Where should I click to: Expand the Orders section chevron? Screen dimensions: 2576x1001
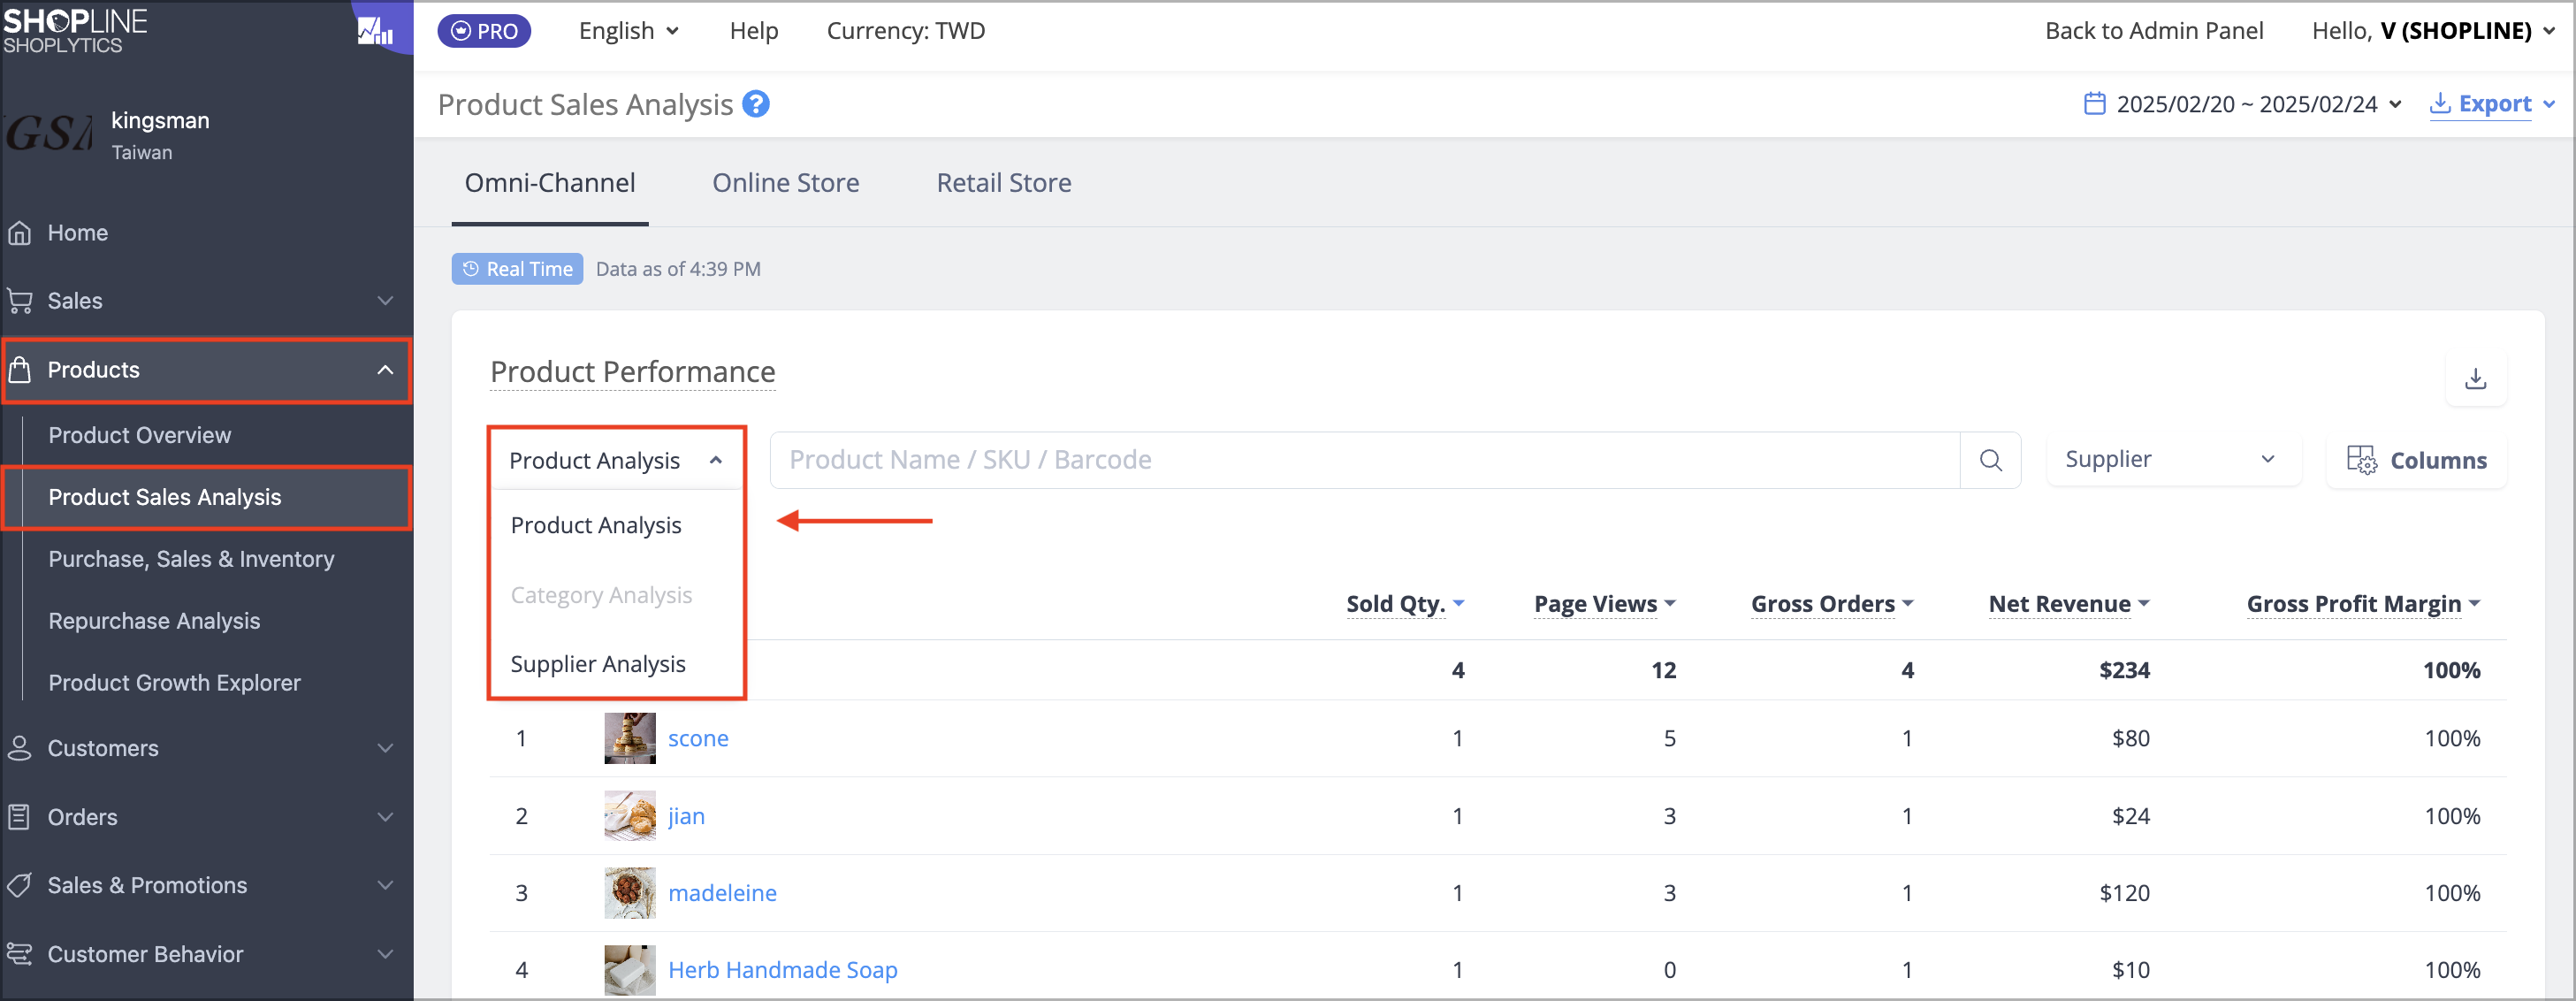[385, 817]
